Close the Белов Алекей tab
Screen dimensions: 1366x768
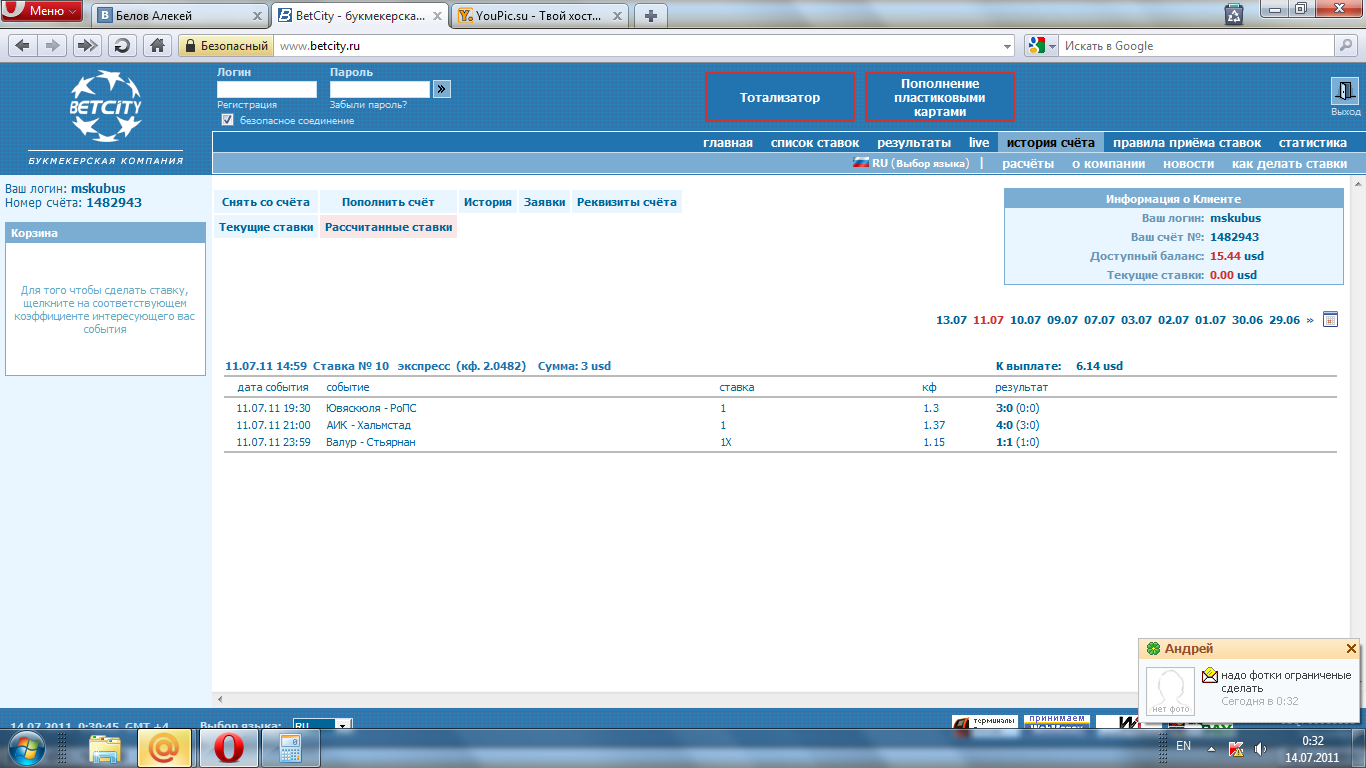point(256,16)
